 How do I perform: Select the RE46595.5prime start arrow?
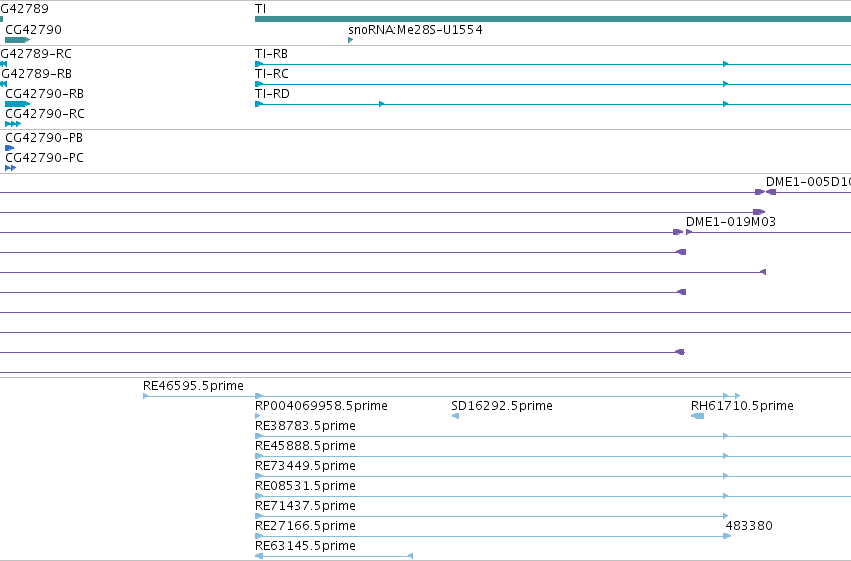click(145, 396)
